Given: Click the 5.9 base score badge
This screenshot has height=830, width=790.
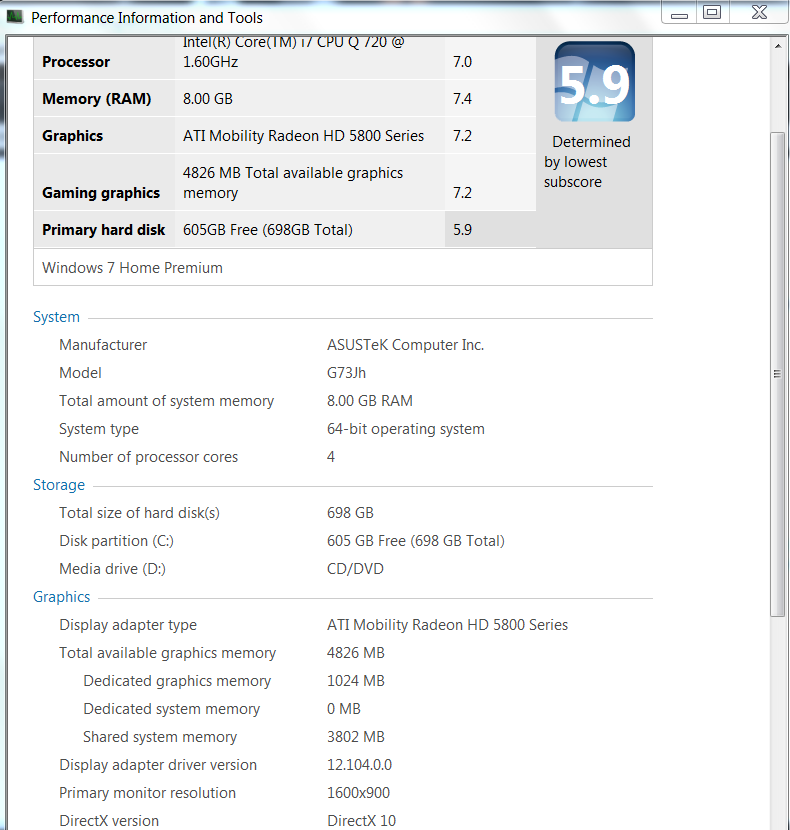Looking at the screenshot, I should pos(595,82).
